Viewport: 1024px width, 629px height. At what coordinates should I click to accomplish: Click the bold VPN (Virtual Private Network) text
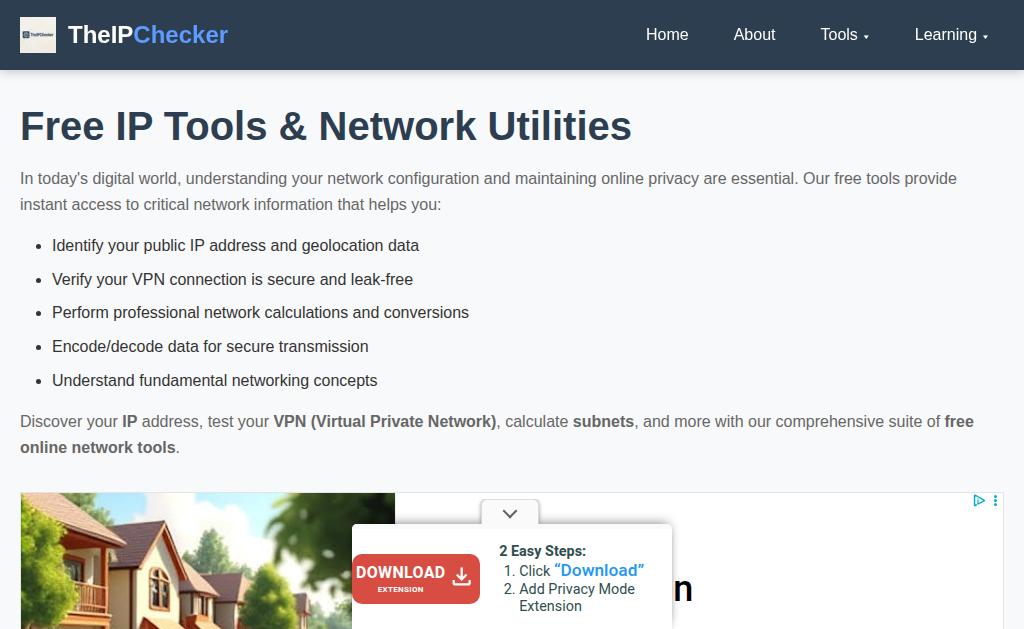tap(384, 422)
